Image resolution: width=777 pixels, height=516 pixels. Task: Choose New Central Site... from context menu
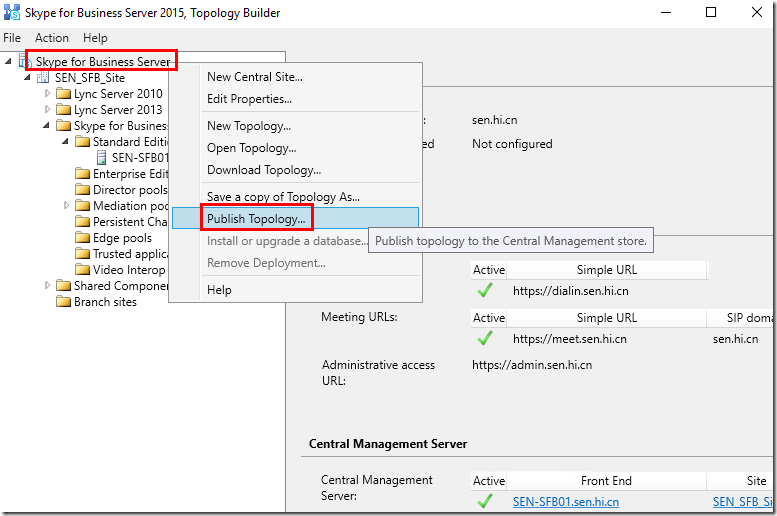coord(296,77)
